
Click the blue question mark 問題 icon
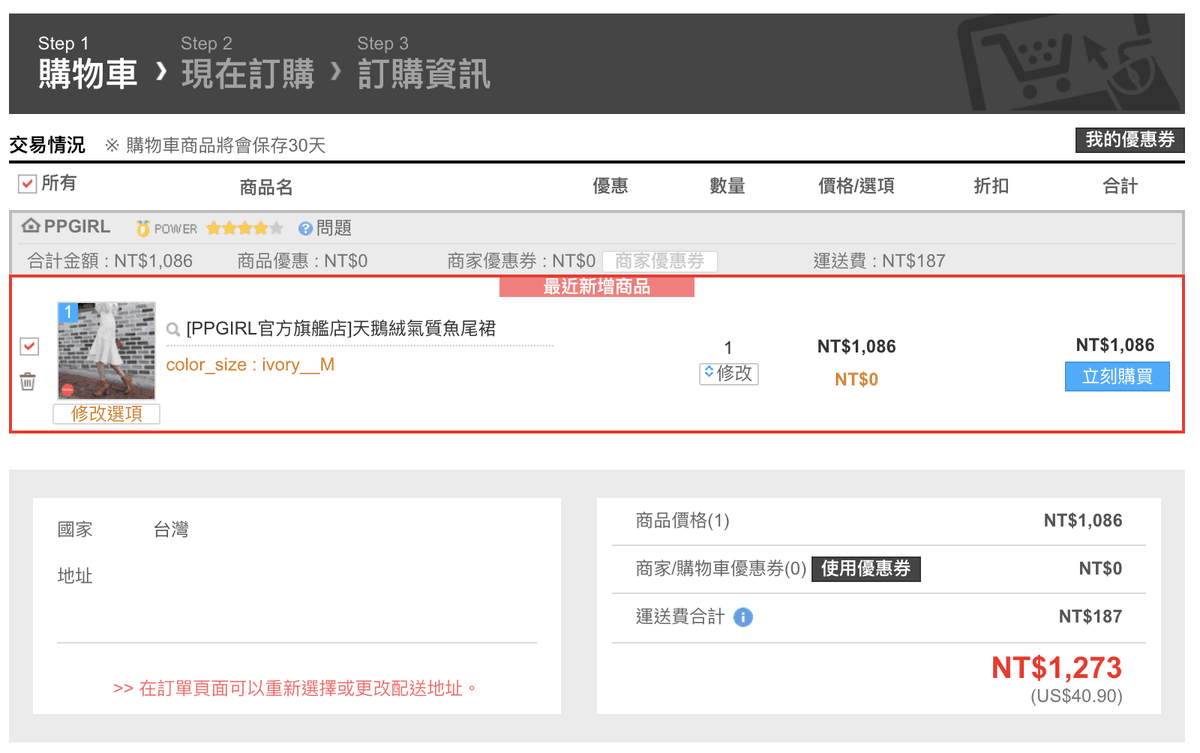tap(305, 229)
